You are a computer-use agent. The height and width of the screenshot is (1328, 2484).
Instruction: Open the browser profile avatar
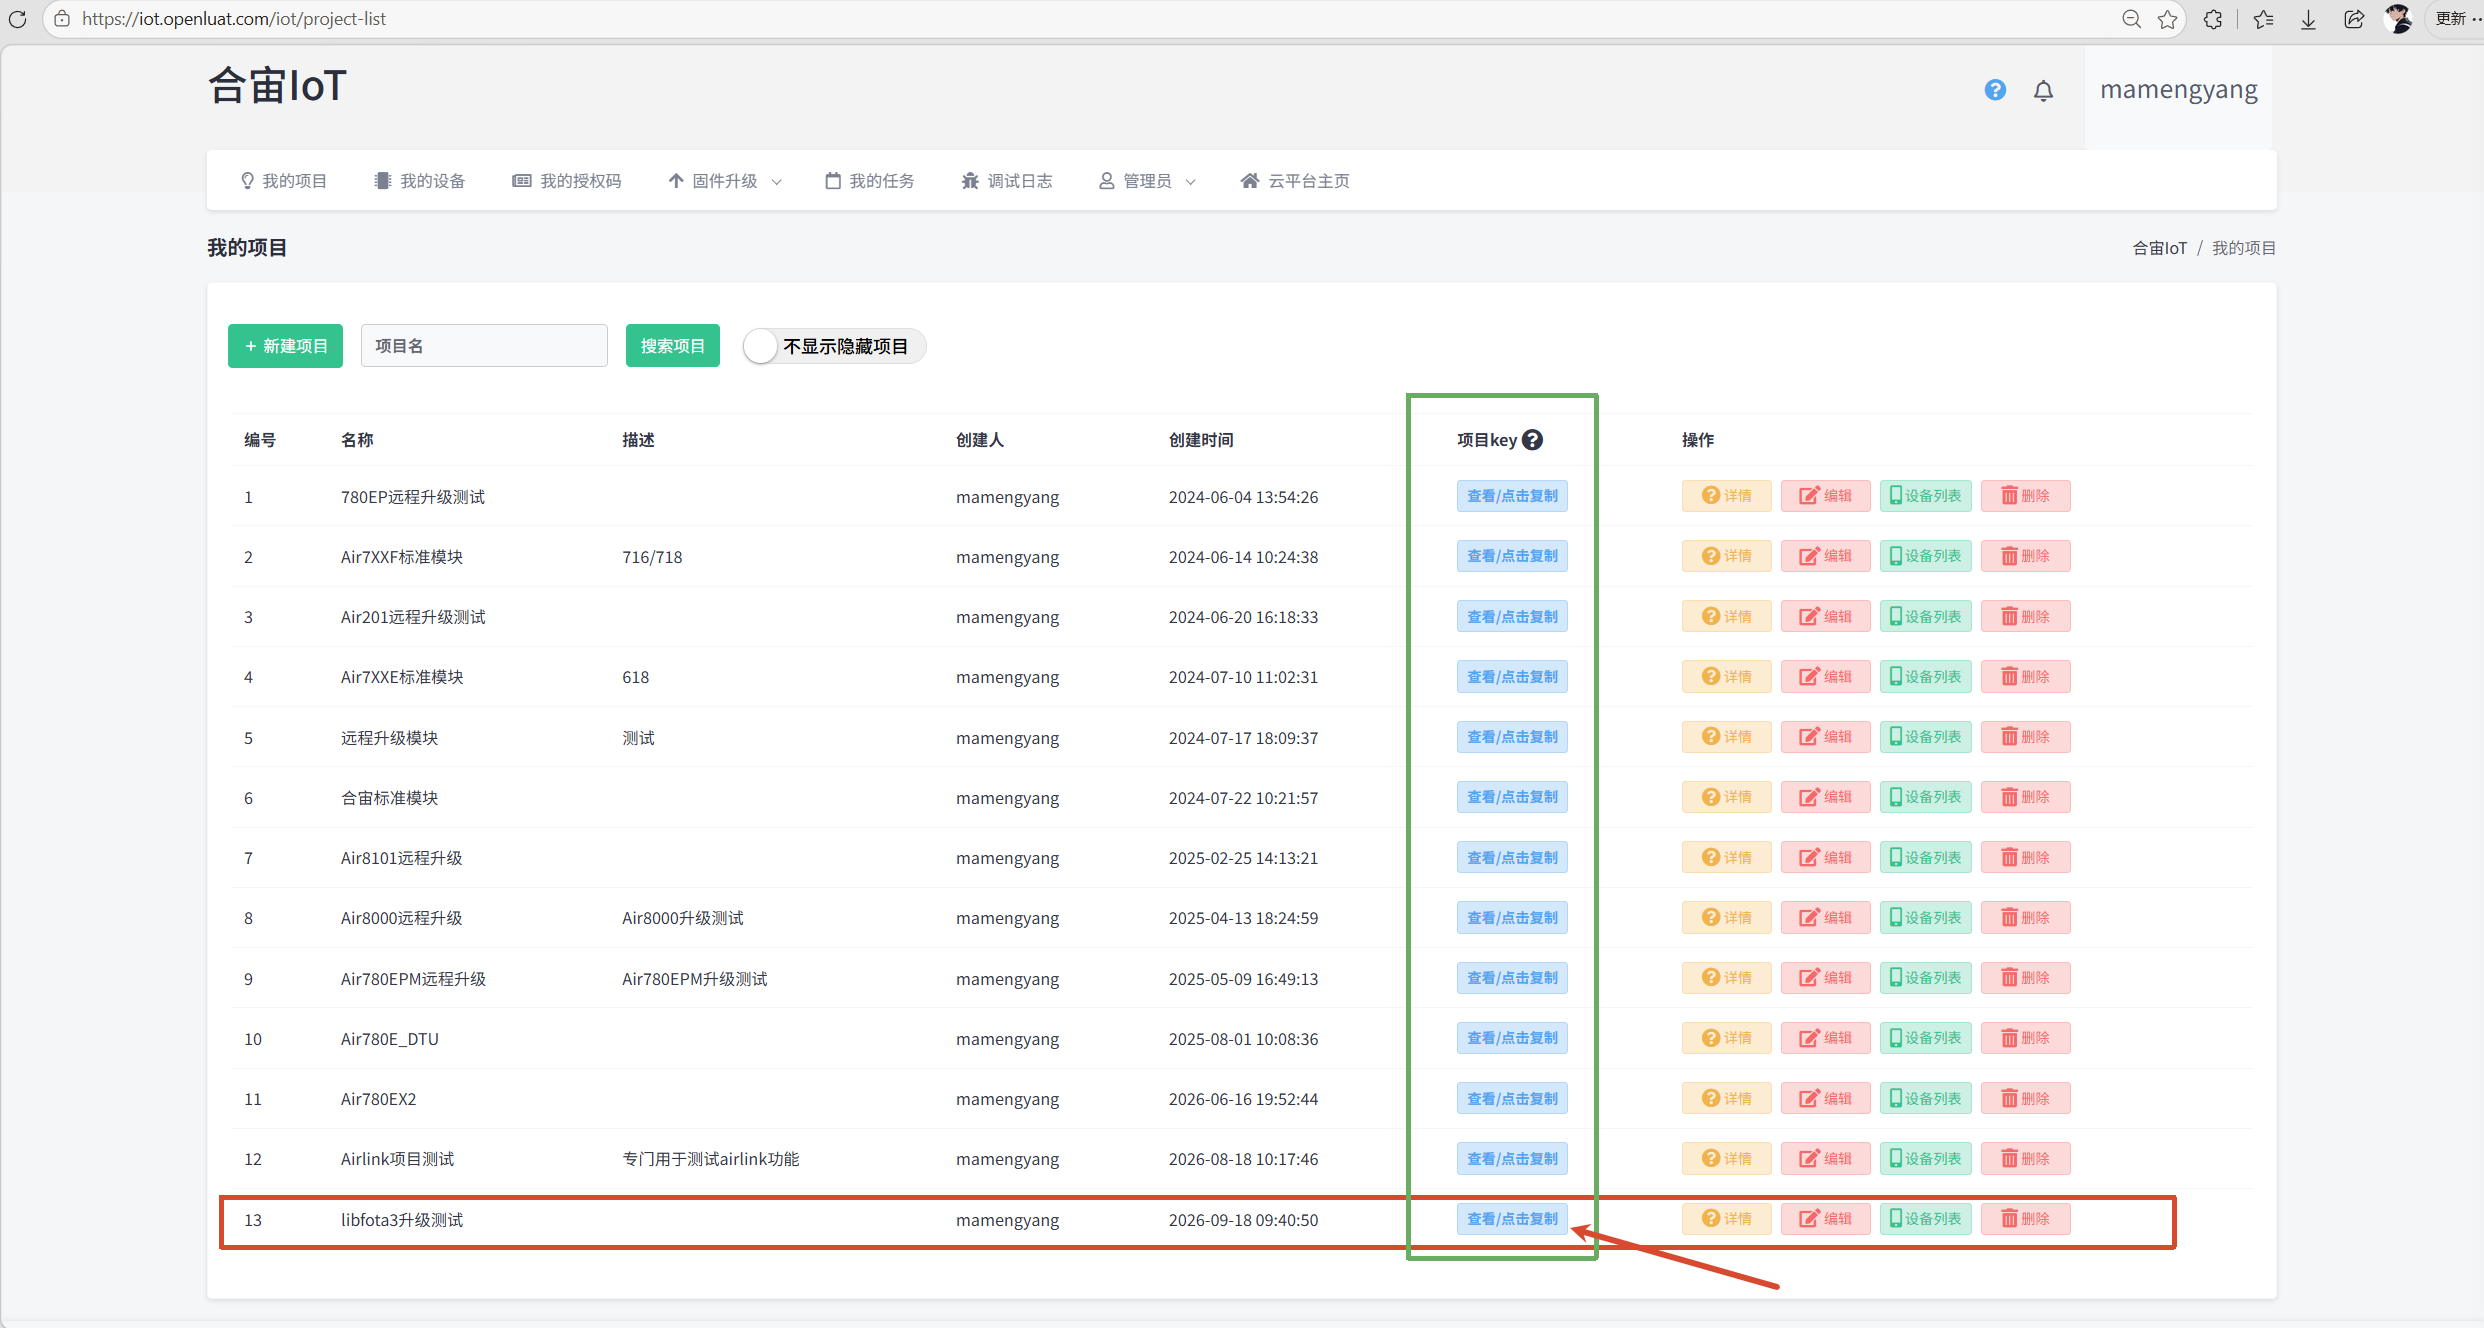pyautogui.click(x=2398, y=19)
